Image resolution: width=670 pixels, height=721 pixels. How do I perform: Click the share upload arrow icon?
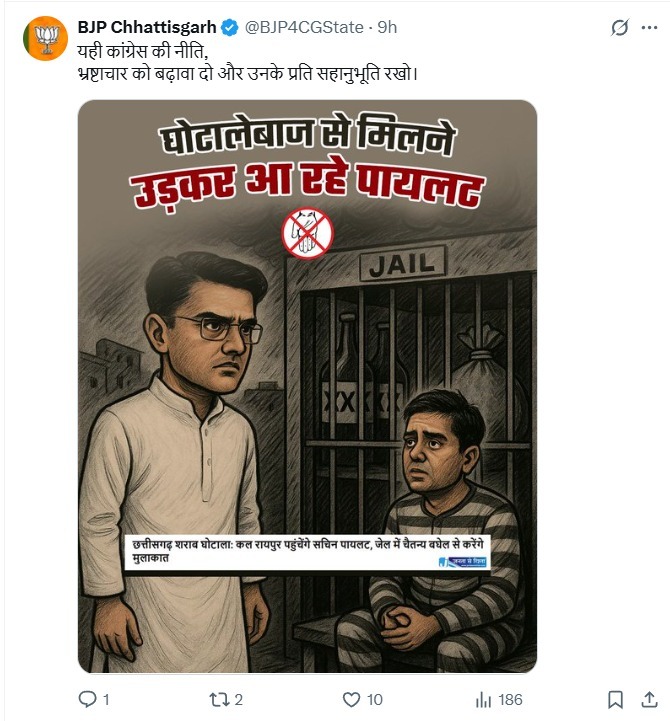(649, 699)
